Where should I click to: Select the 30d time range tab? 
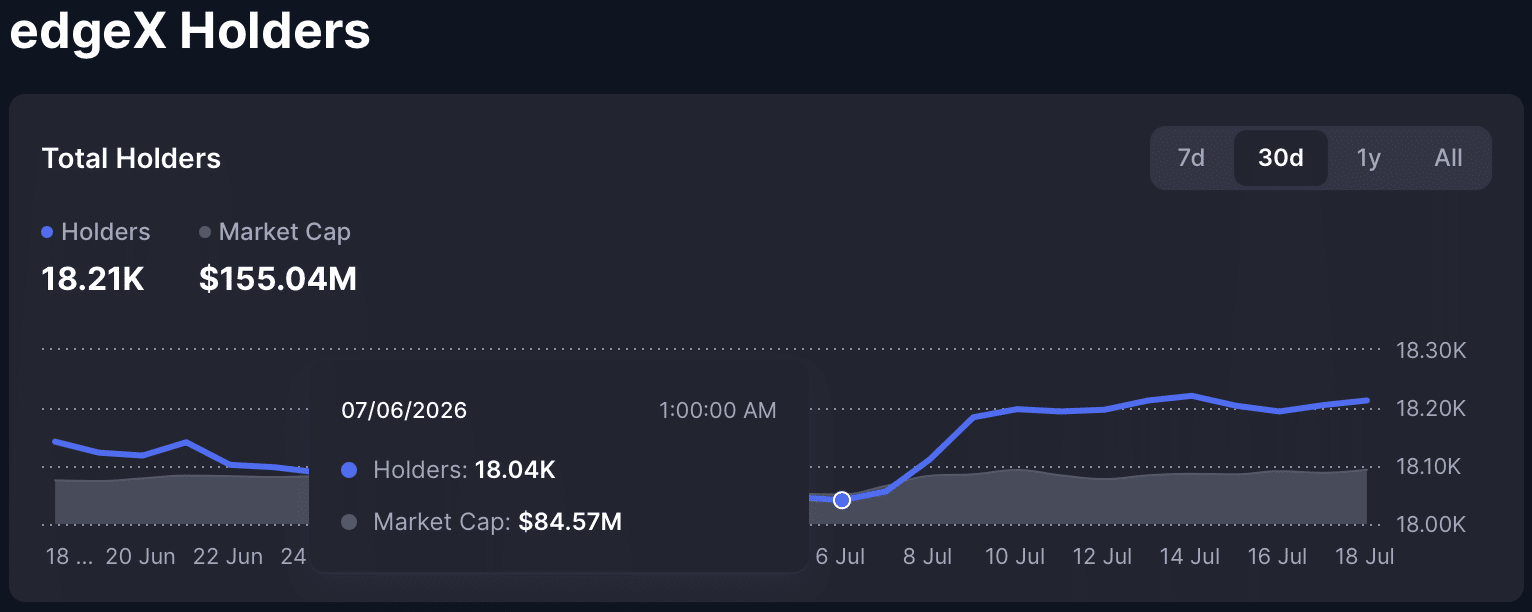click(x=1281, y=158)
